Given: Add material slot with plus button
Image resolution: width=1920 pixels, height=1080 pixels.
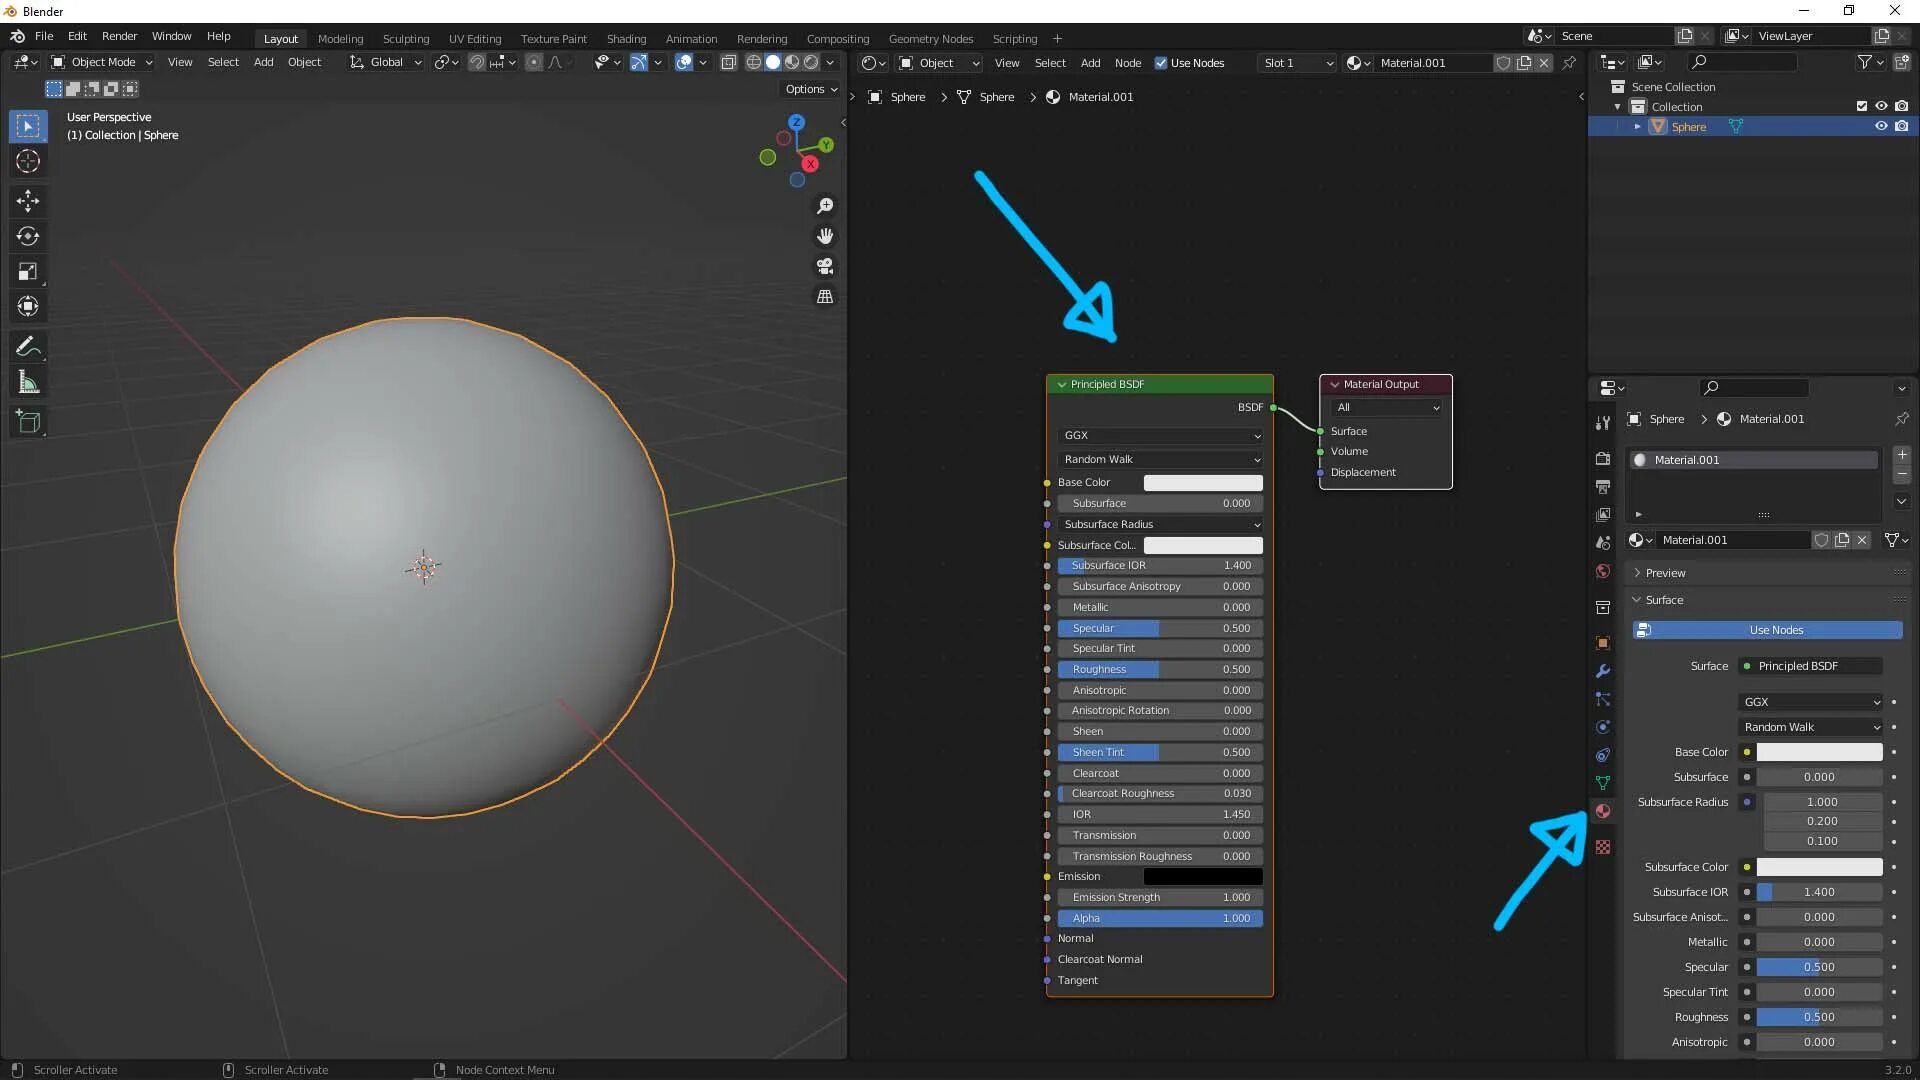Looking at the screenshot, I should click(1902, 455).
